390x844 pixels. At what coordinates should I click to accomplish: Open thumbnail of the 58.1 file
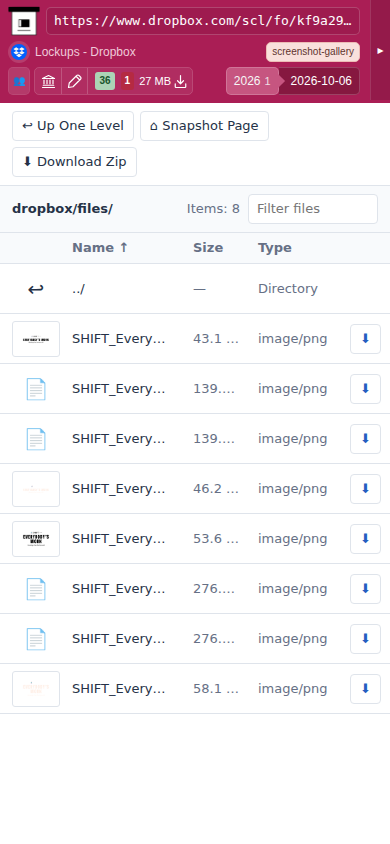(36, 690)
